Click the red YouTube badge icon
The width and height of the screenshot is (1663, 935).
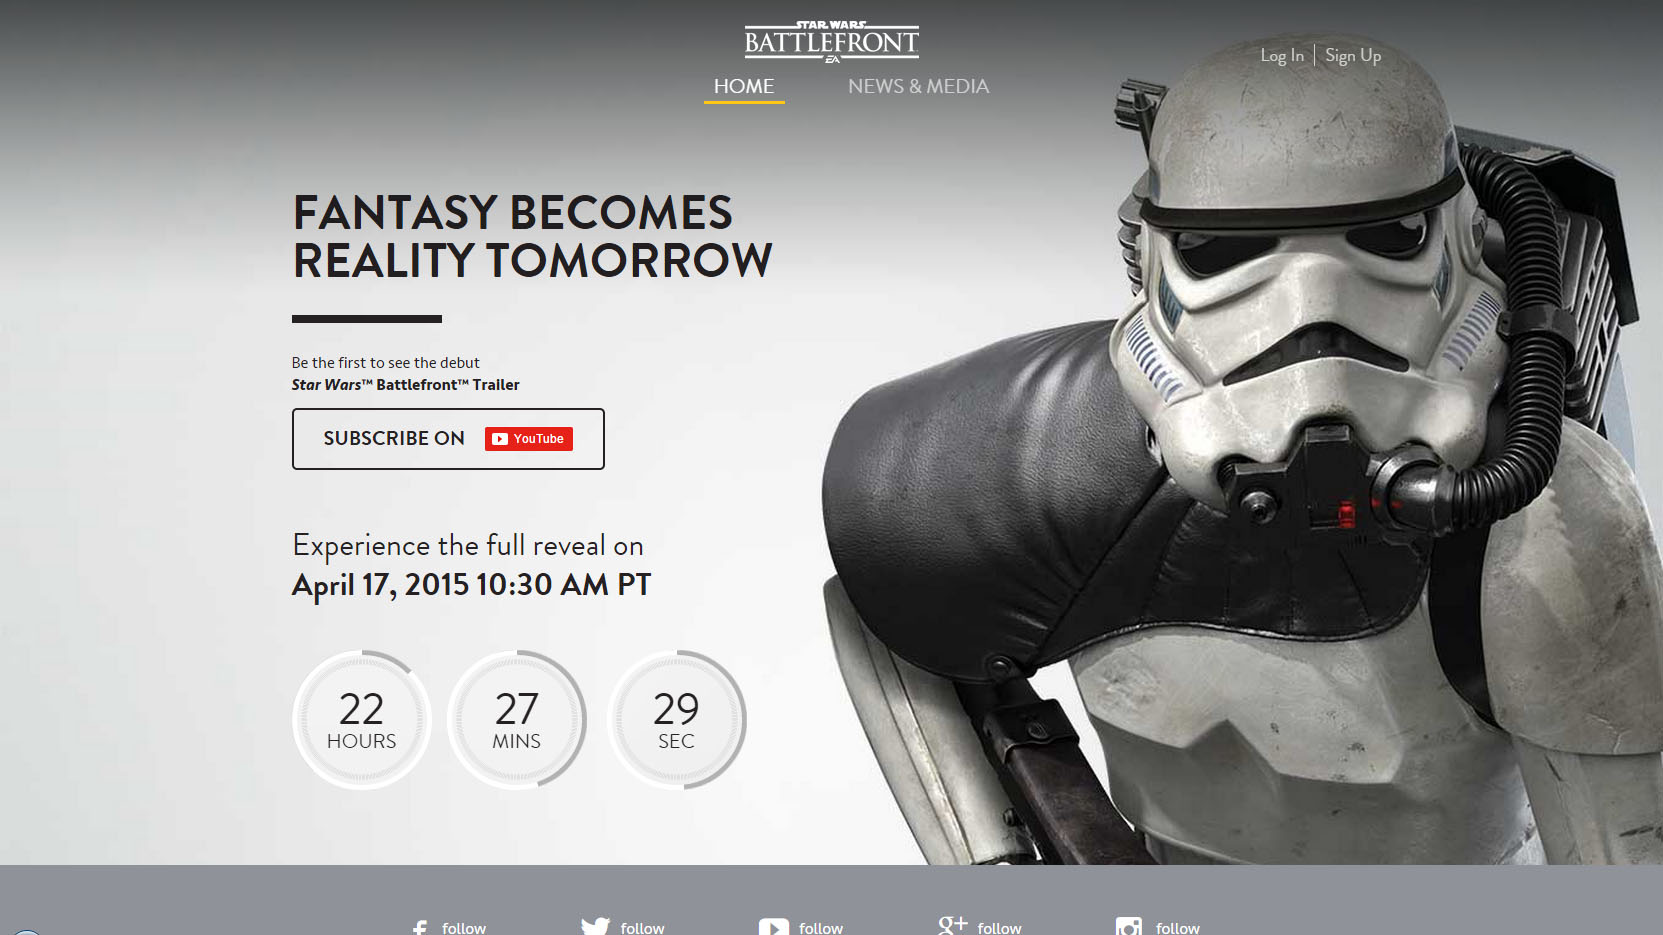pyautogui.click(x=529, y=439)
